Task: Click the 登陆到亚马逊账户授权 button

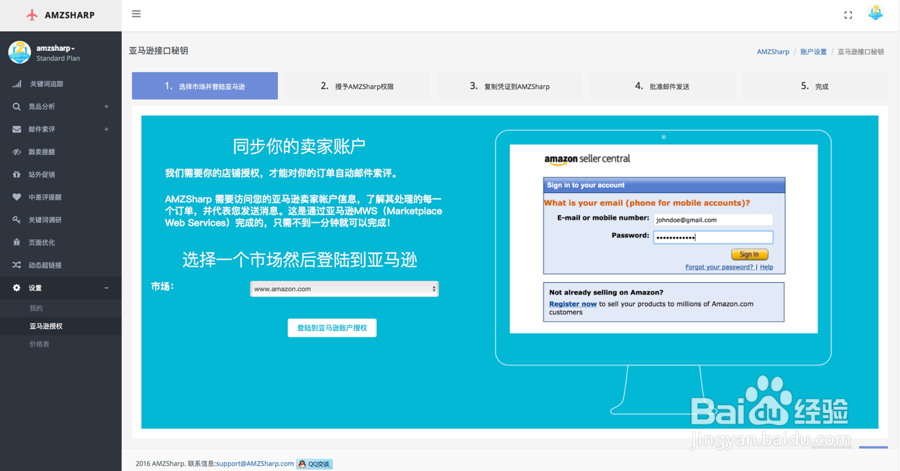Action: [x=332, y=328]
